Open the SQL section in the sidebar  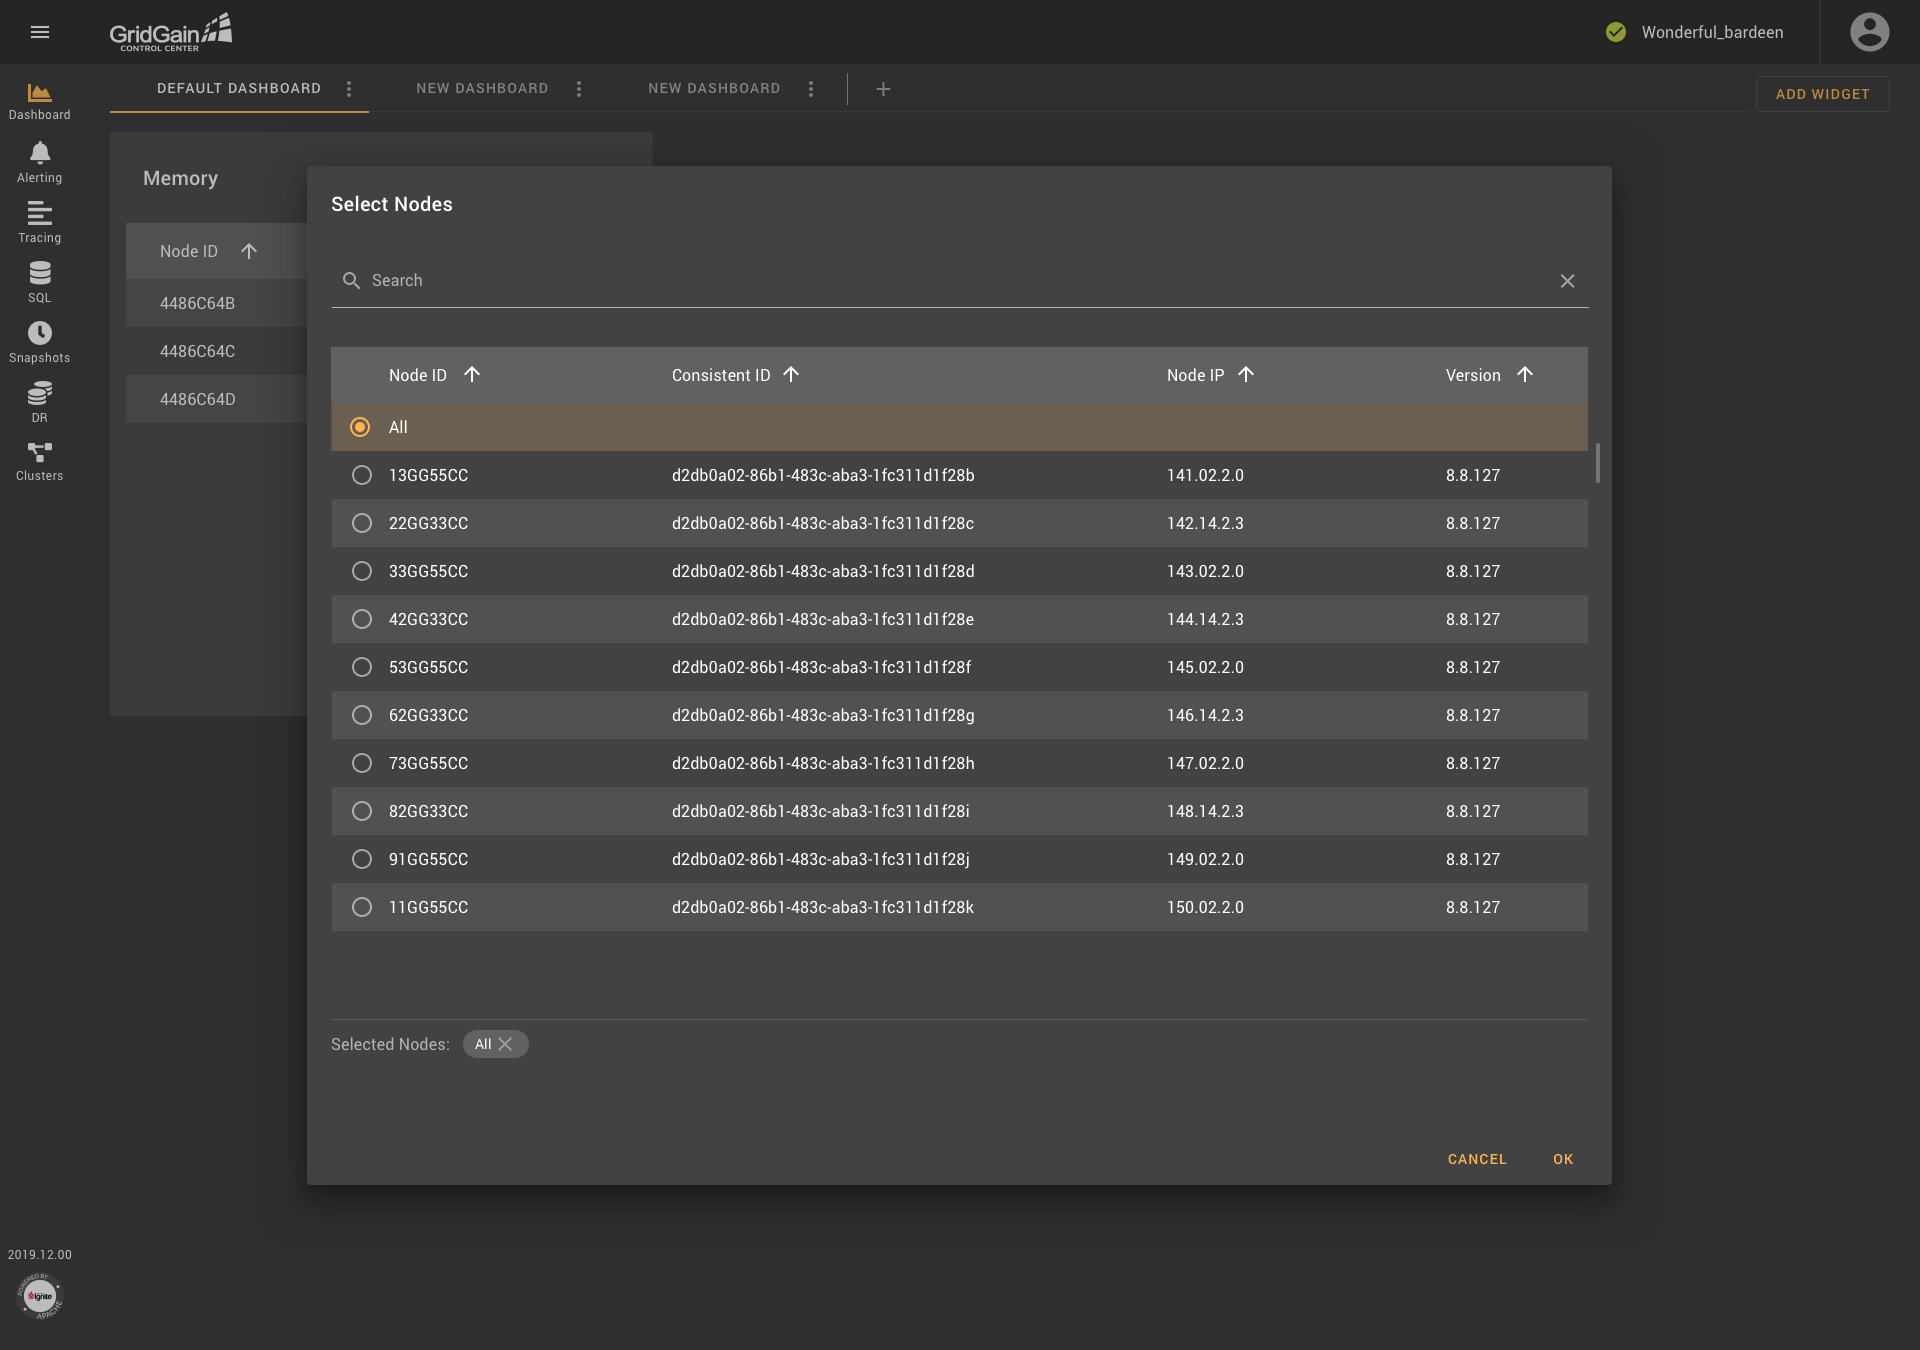coord(40,283)
